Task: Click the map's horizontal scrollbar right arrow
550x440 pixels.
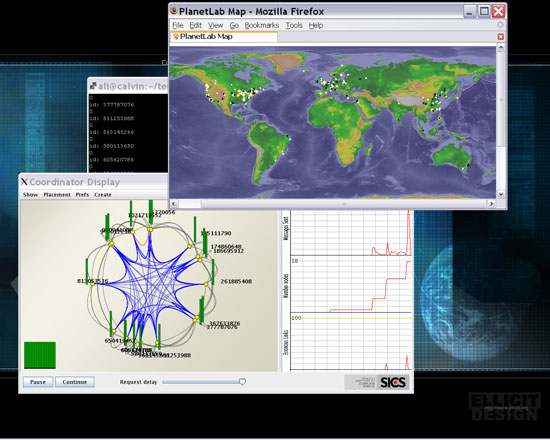Action: pos(491,204)
